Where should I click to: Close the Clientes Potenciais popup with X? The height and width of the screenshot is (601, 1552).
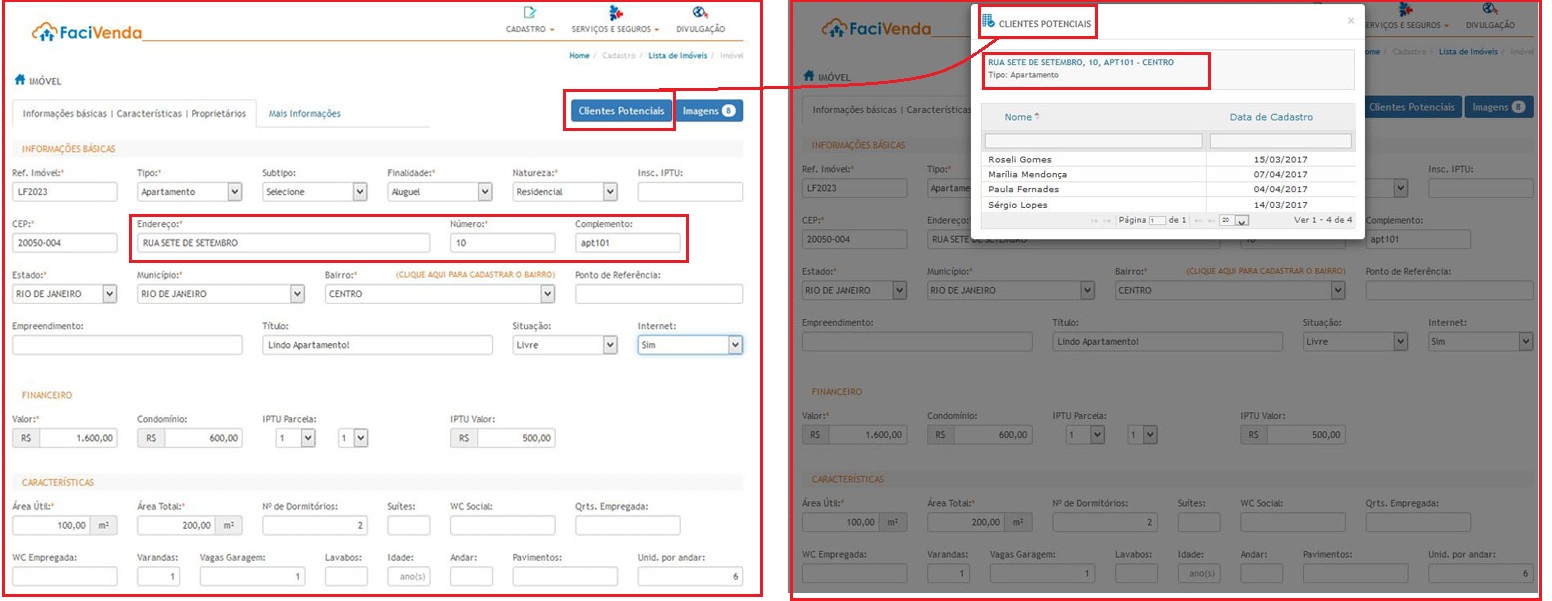click(1351, 20)
